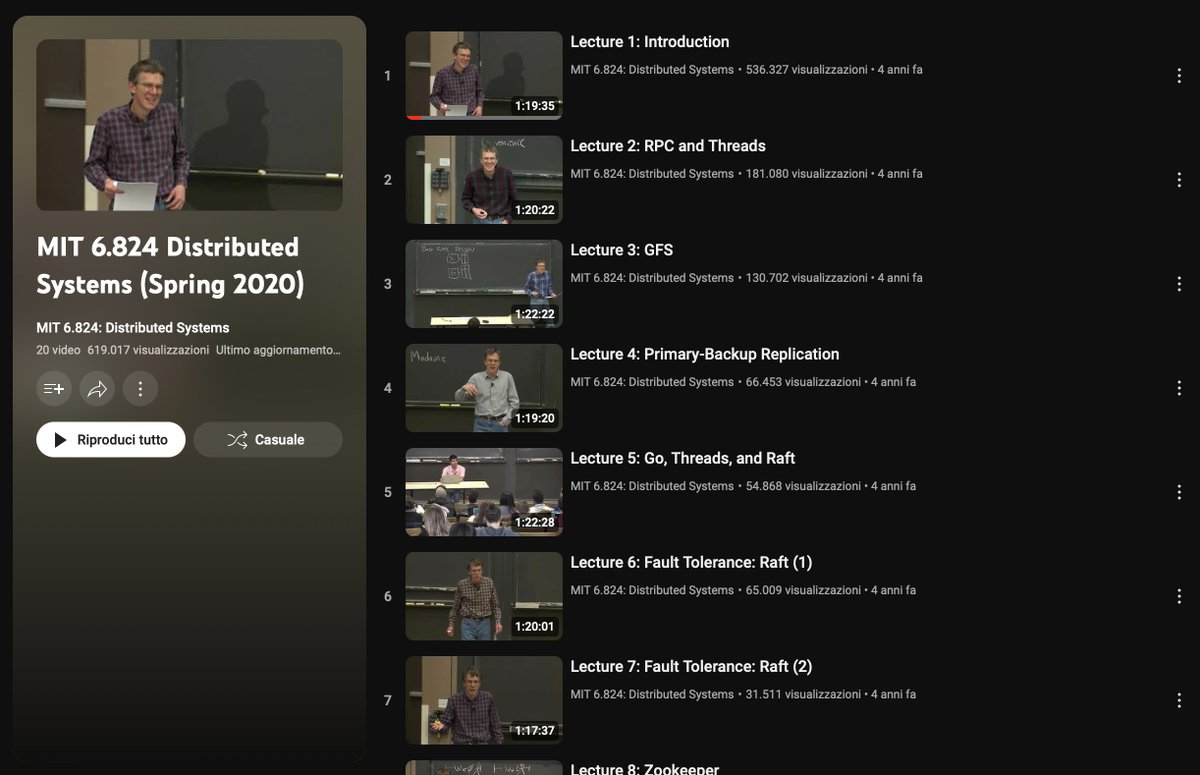Screen dimensions: 1200x775
Task: Click the Lecture 1 thumbnail showing 1:19:35
Action: pyautogui.click(x=484, y=76)
